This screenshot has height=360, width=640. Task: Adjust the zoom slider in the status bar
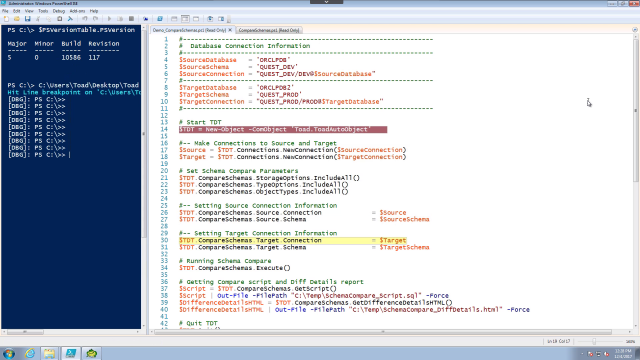coord(594,341)
